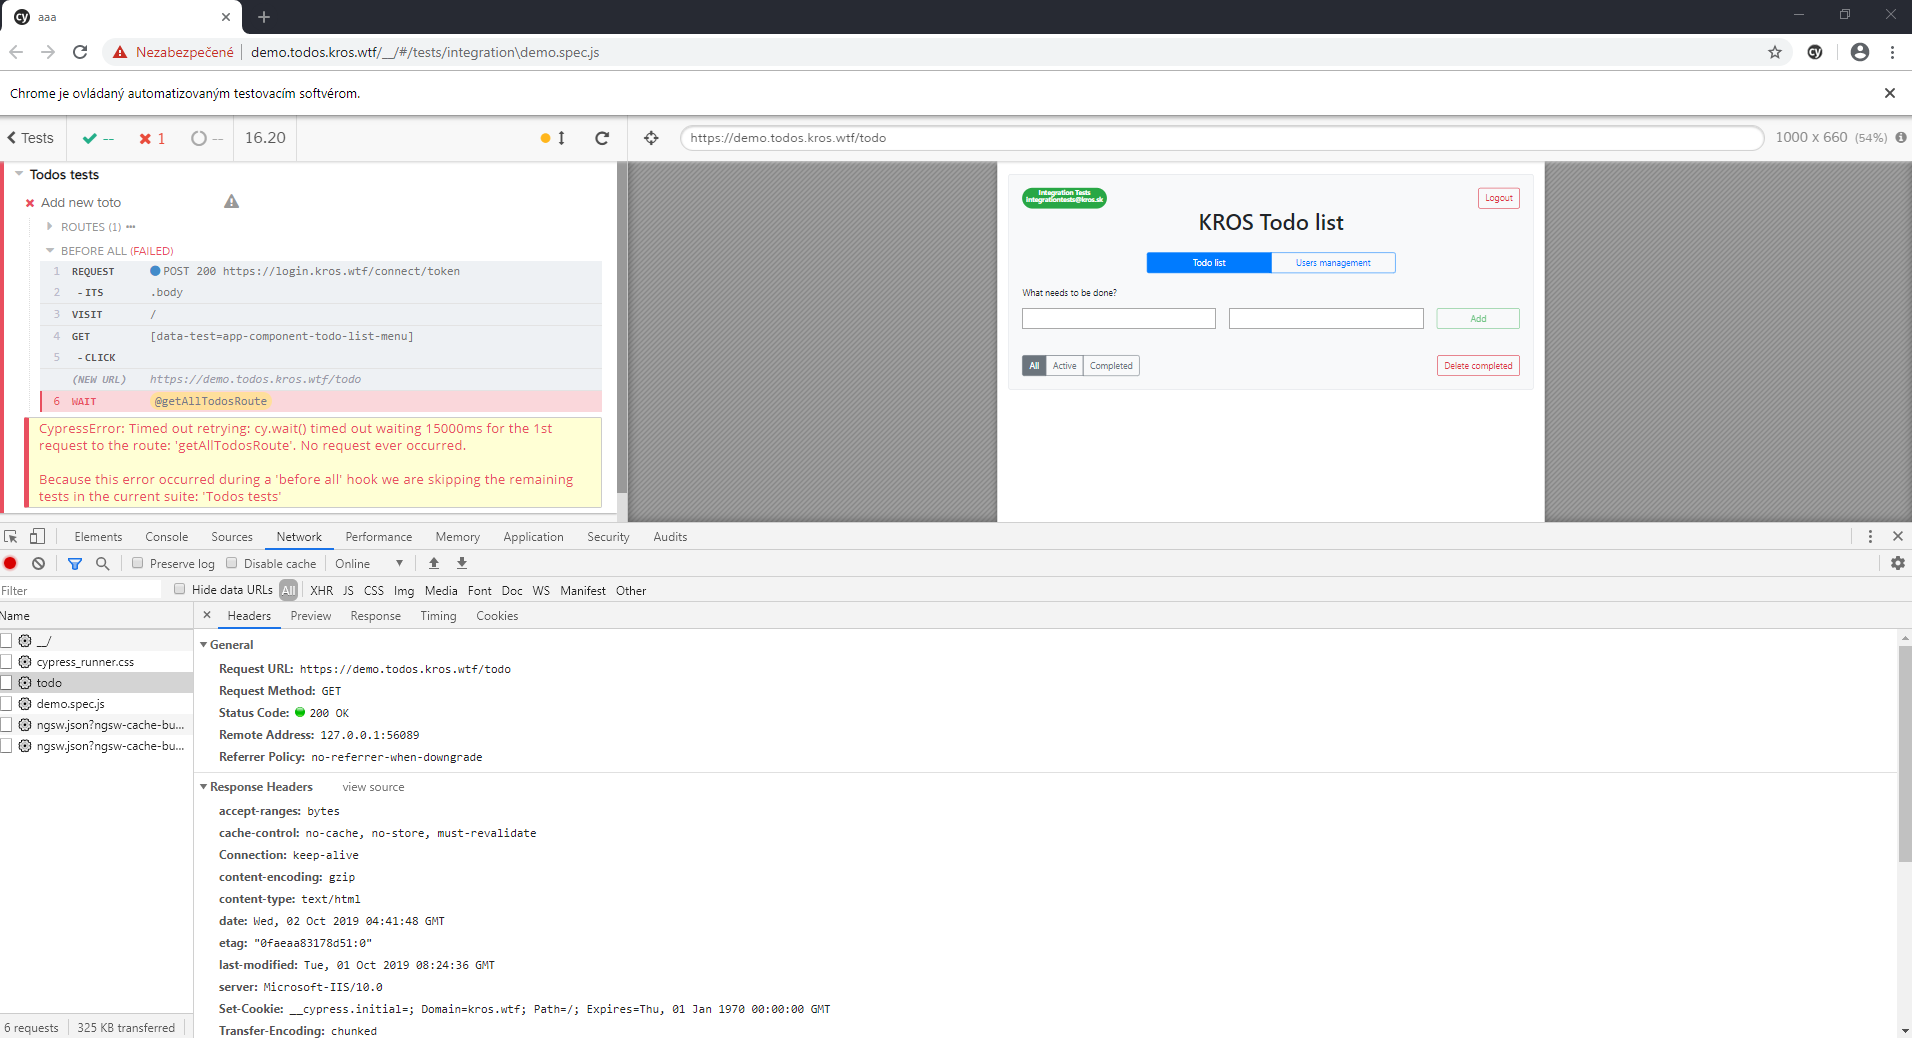This screenshot has height=1038, width=1912.
Task: Enable Disable cache option
Action: click(x=229, y=563)
